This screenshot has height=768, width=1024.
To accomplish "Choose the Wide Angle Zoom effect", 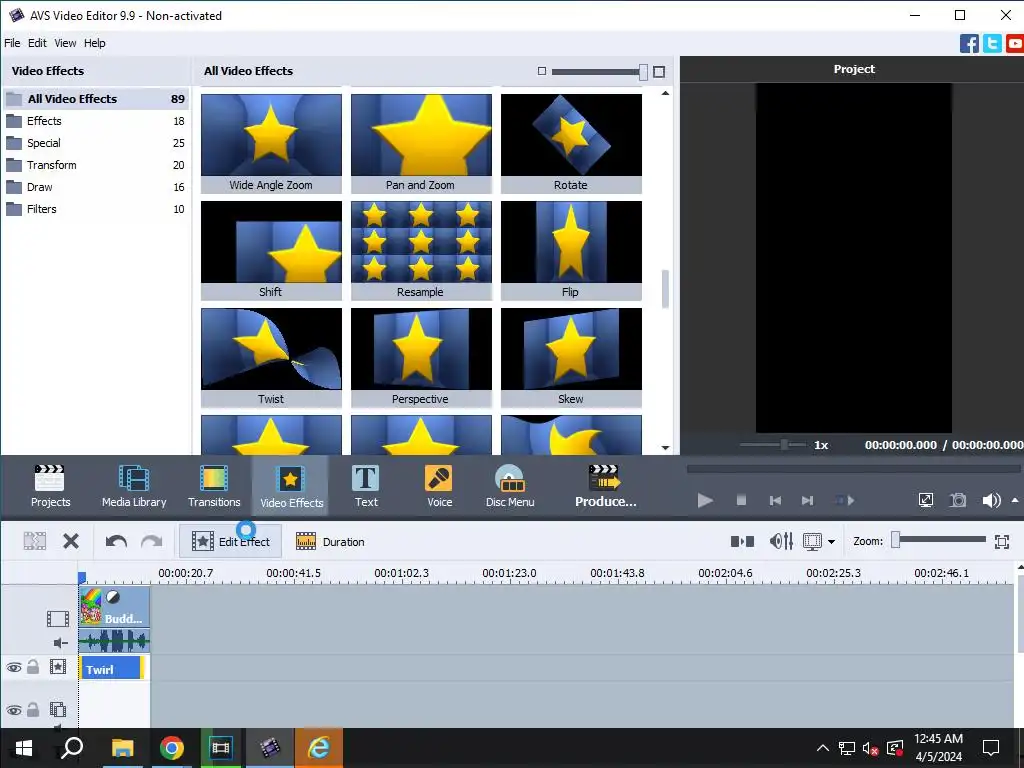I will click(x=271, y=143).
